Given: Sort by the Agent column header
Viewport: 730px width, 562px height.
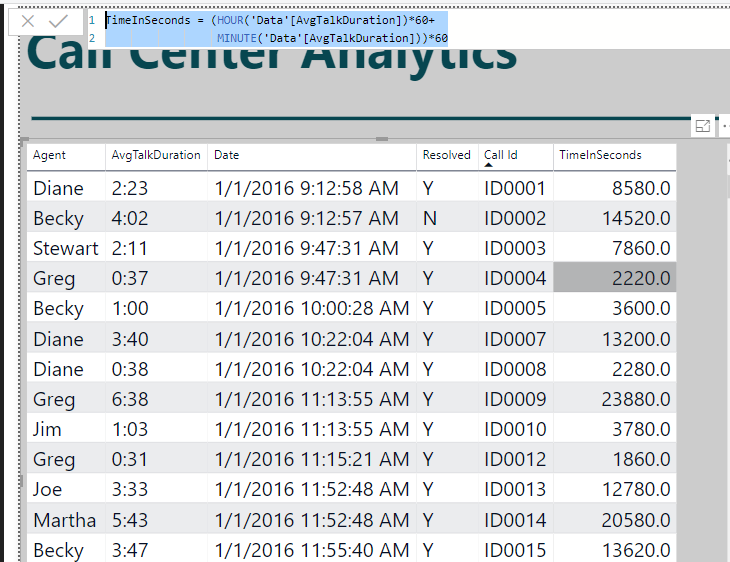Looking at the screenshot, I should point(49,155).
